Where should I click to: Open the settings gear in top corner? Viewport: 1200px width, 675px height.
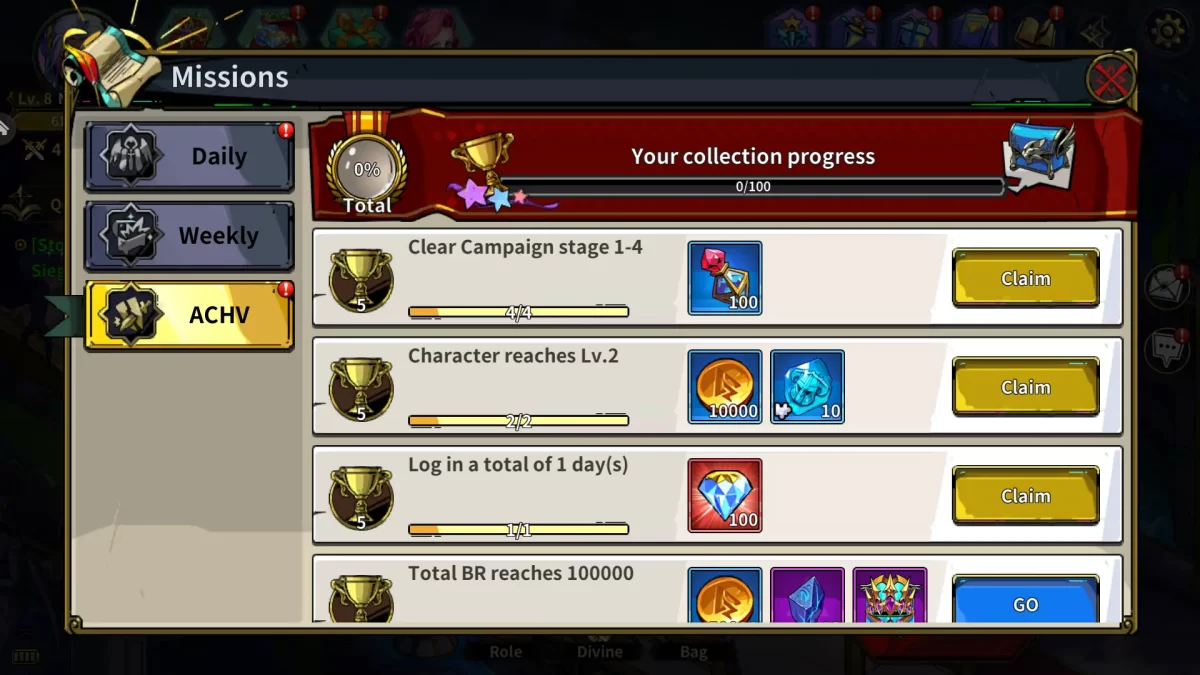click(x=1168, y=30)
